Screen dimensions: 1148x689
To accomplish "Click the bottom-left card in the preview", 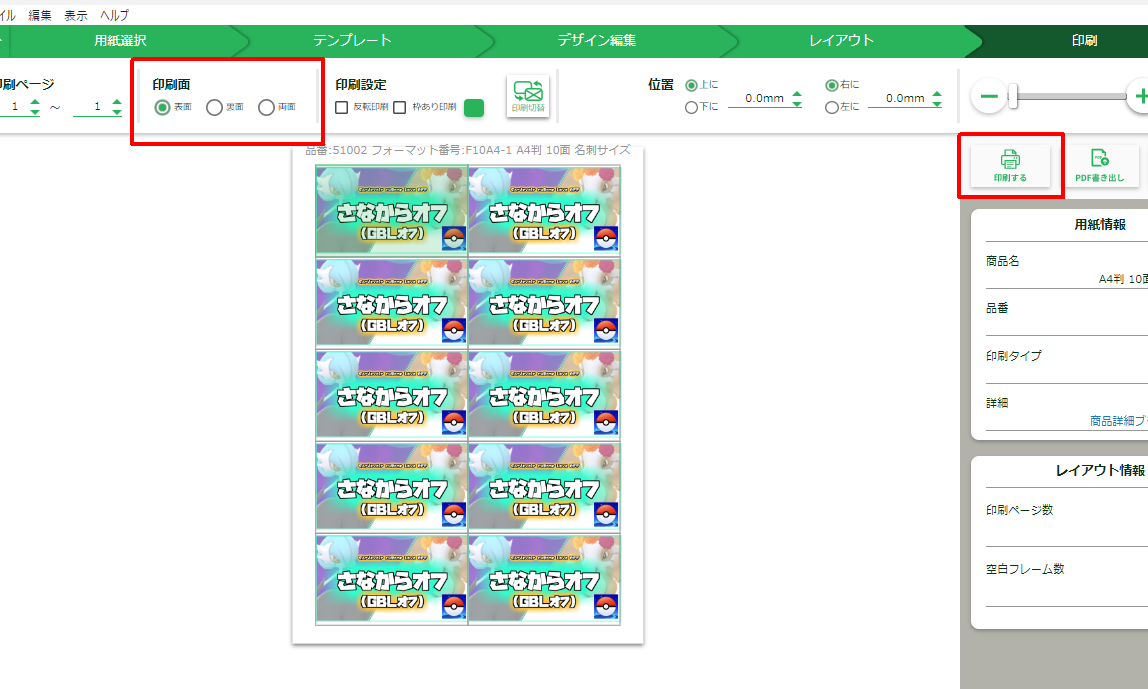I will tap(392, 579).
